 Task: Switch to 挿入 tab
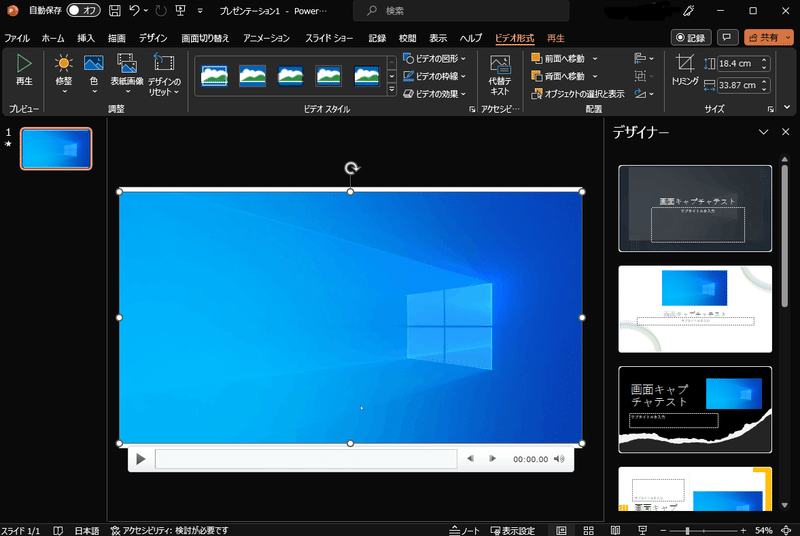click(x=86, y=38)
